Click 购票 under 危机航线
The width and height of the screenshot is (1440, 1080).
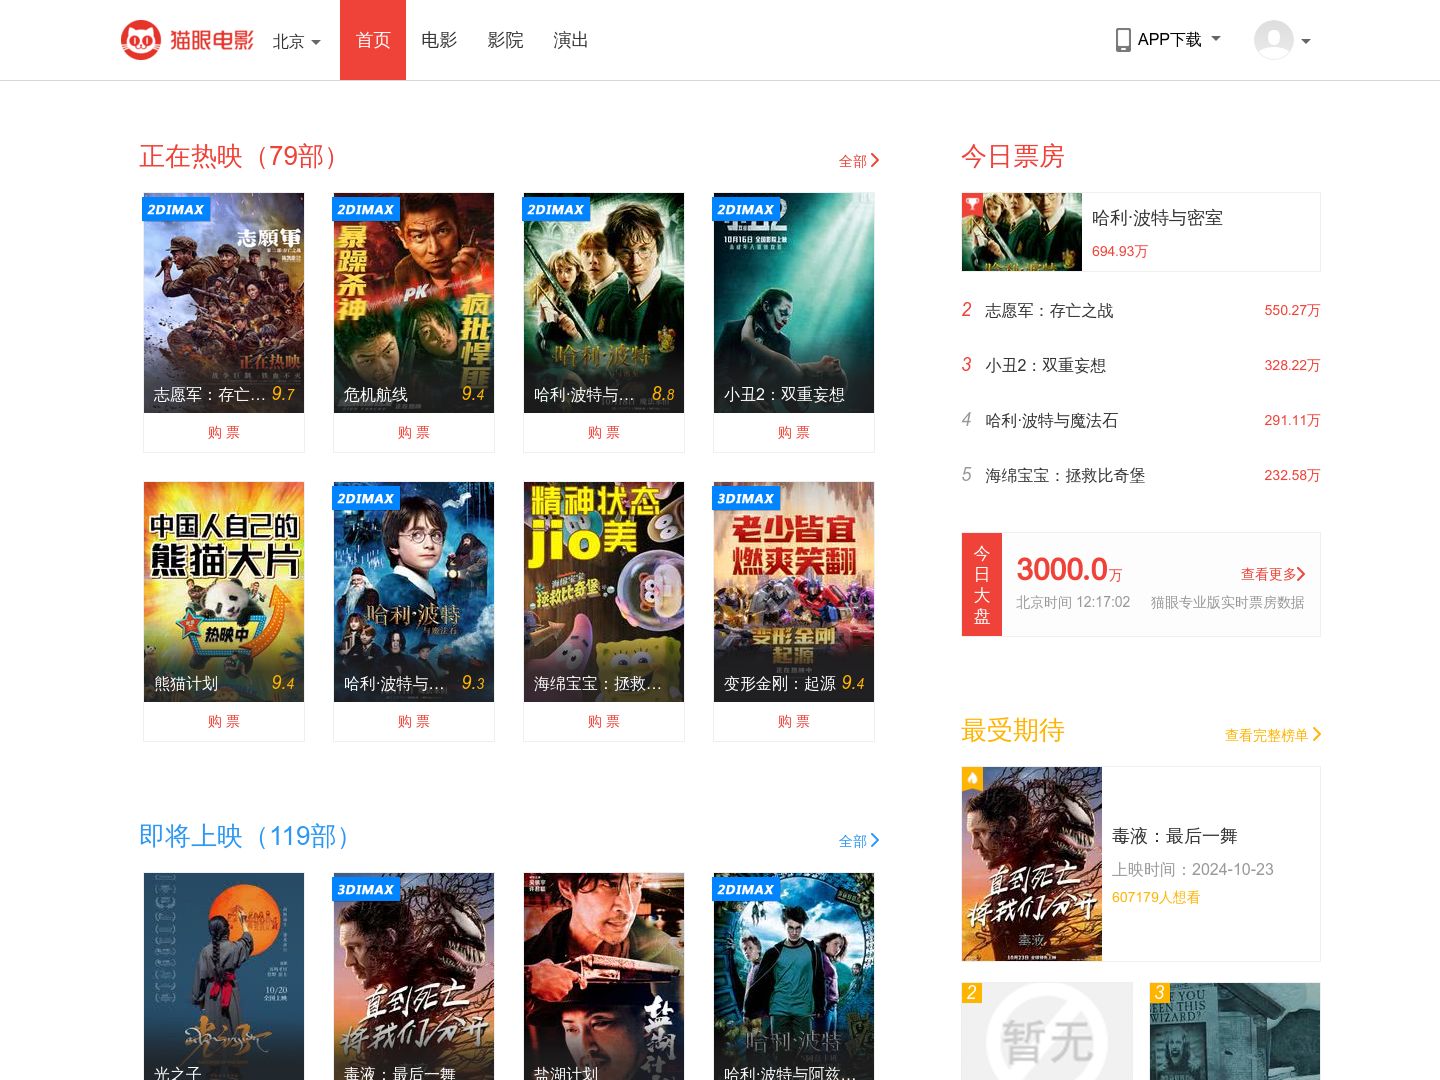pyautogui.click(x=414, y=433)
